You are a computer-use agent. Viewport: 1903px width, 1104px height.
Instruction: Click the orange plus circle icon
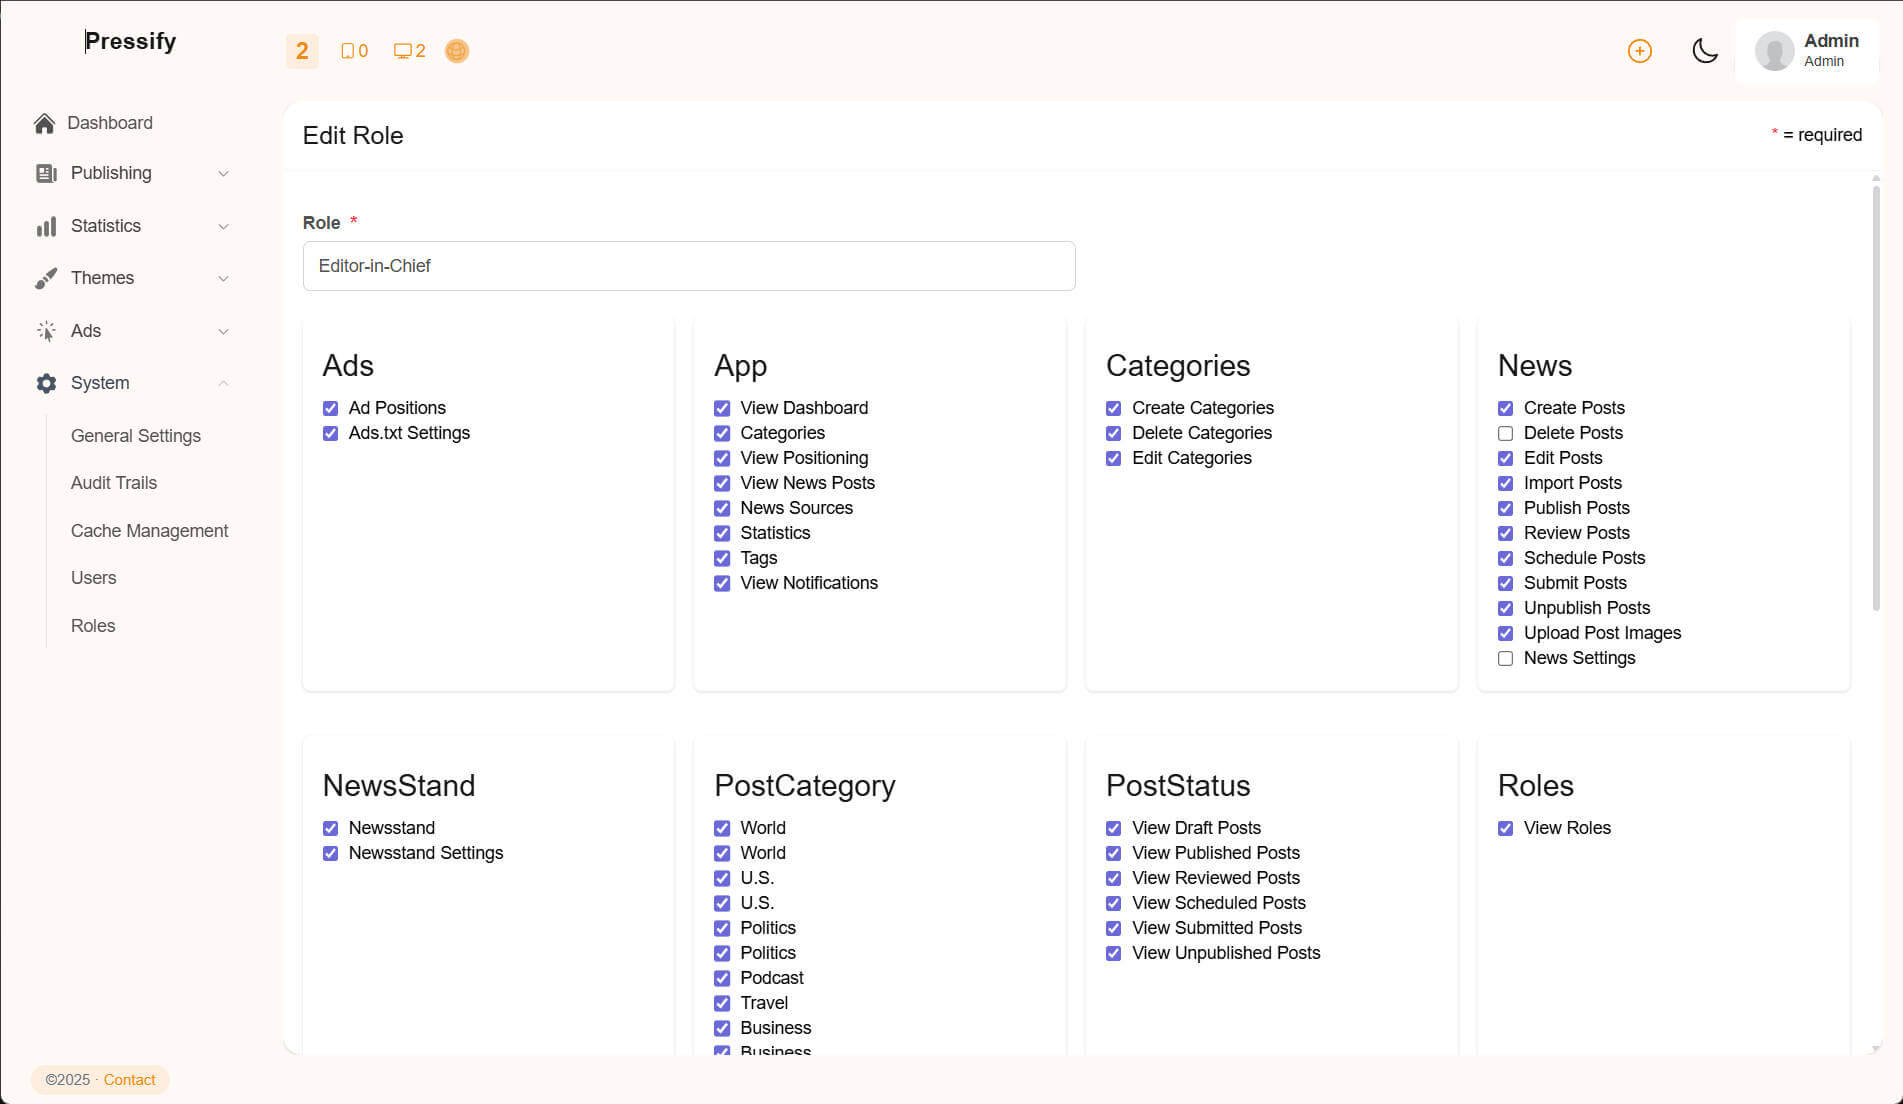click(1639, 51)
